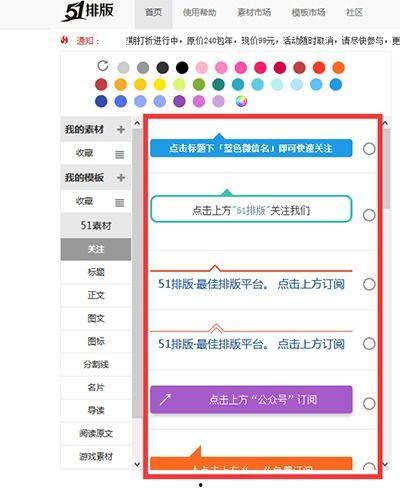Pick the dark navy blue swatch
The image size is (400, 491).
click(101, 101)
